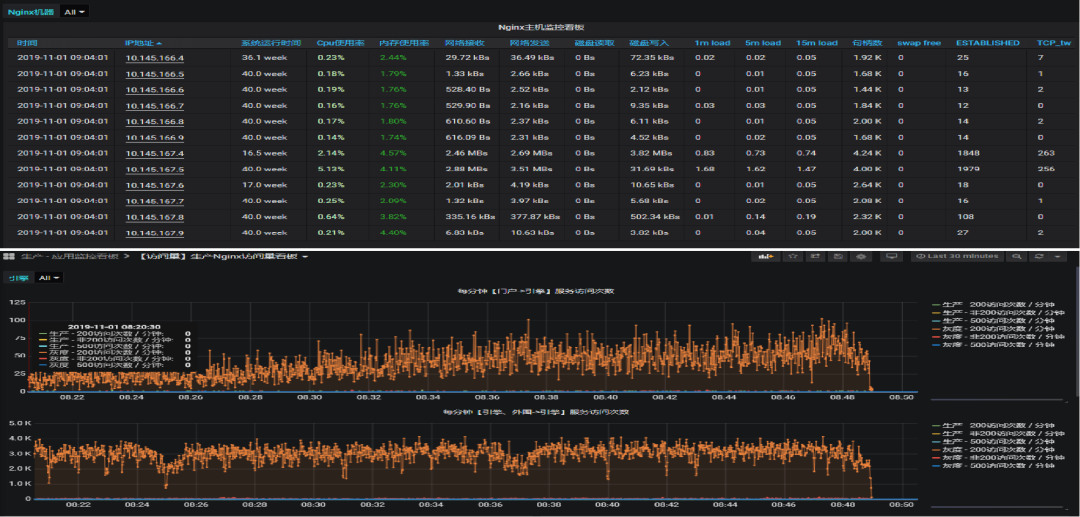Expand the Nginx机器 All dropdown
This screenshot has width=1080, height=517.
(74, 12)
